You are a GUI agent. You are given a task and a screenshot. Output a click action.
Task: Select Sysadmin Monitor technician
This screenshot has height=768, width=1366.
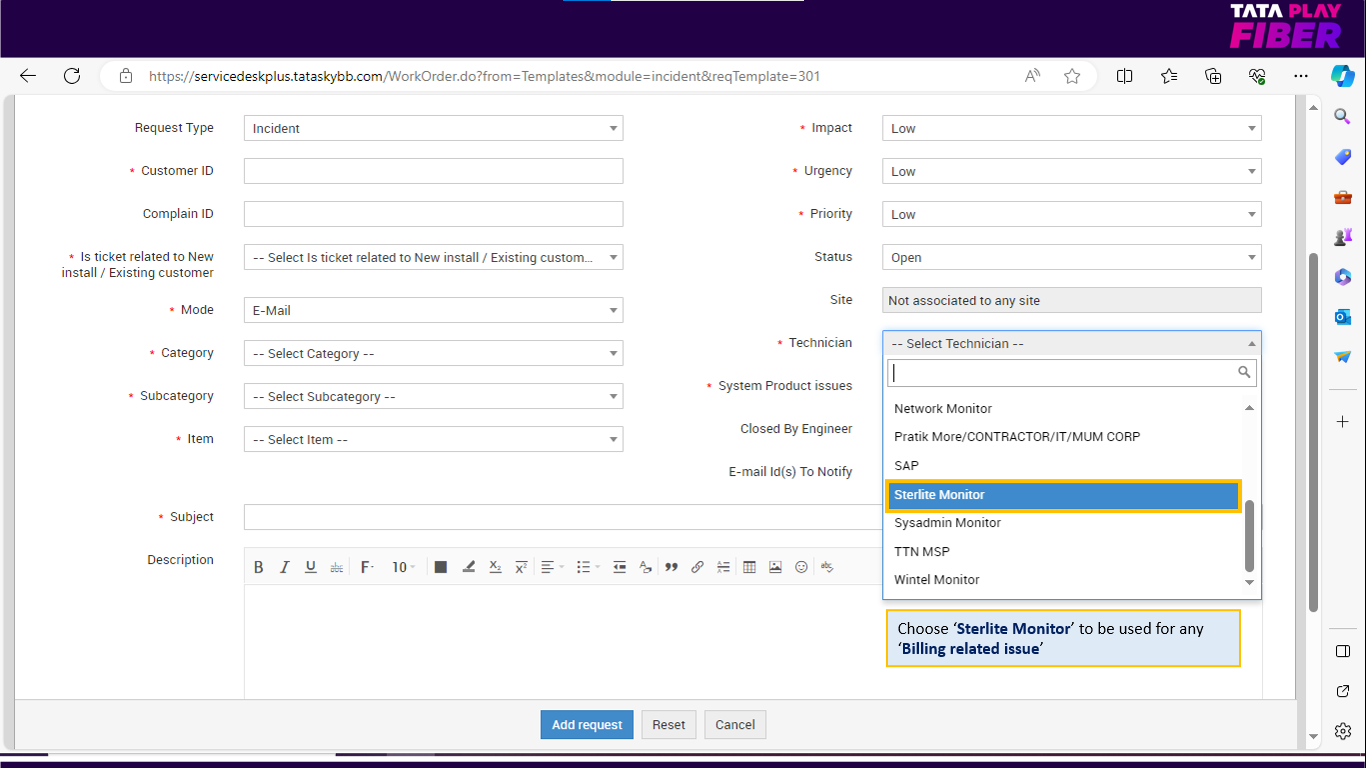[1064, 523]
